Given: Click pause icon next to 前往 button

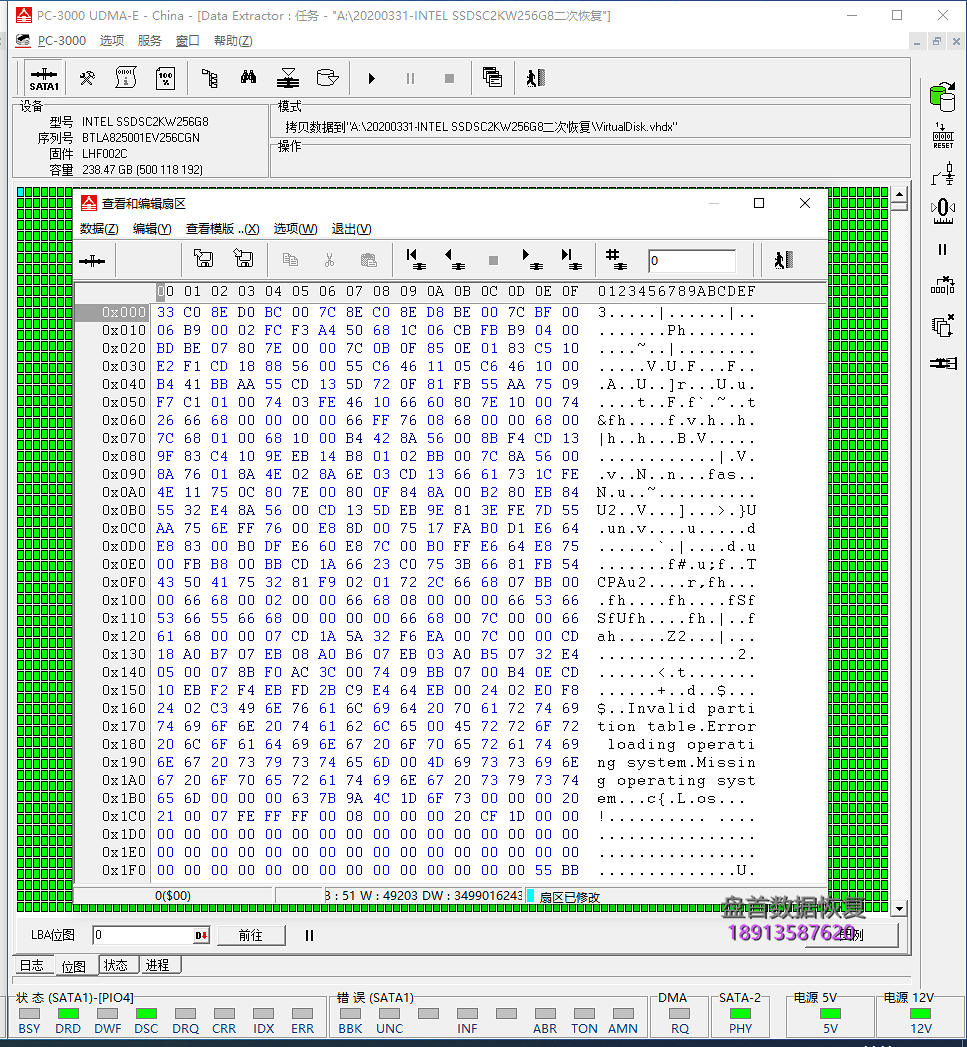Looking at the screenshot, I should [309, 935].
